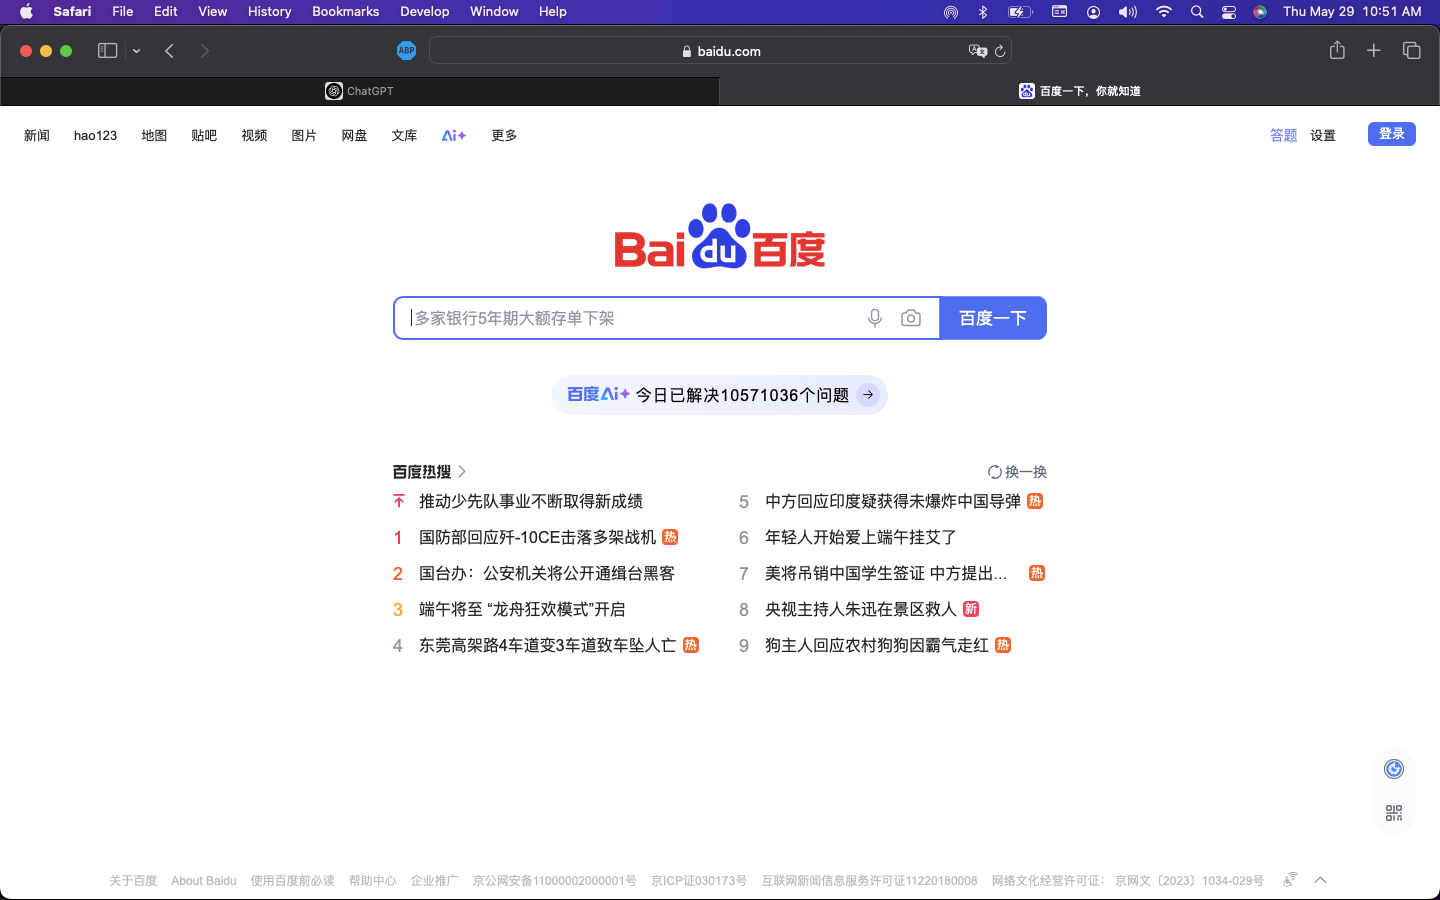Open Safari share icon
Image resolution: width=1440 pixels, height=900 pixels.
click(x=1337, y=50)
